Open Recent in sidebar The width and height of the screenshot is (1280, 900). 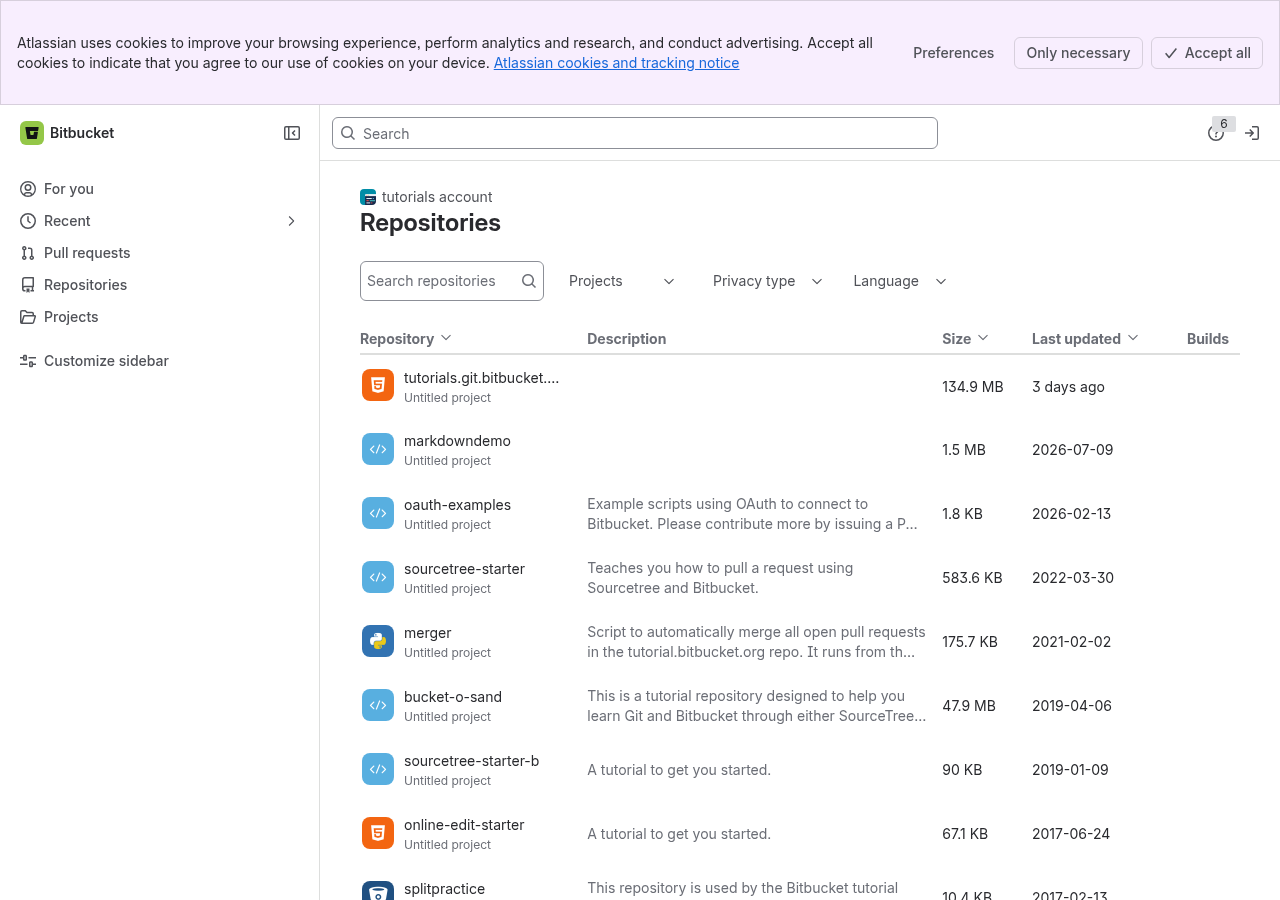click(160, 221)
